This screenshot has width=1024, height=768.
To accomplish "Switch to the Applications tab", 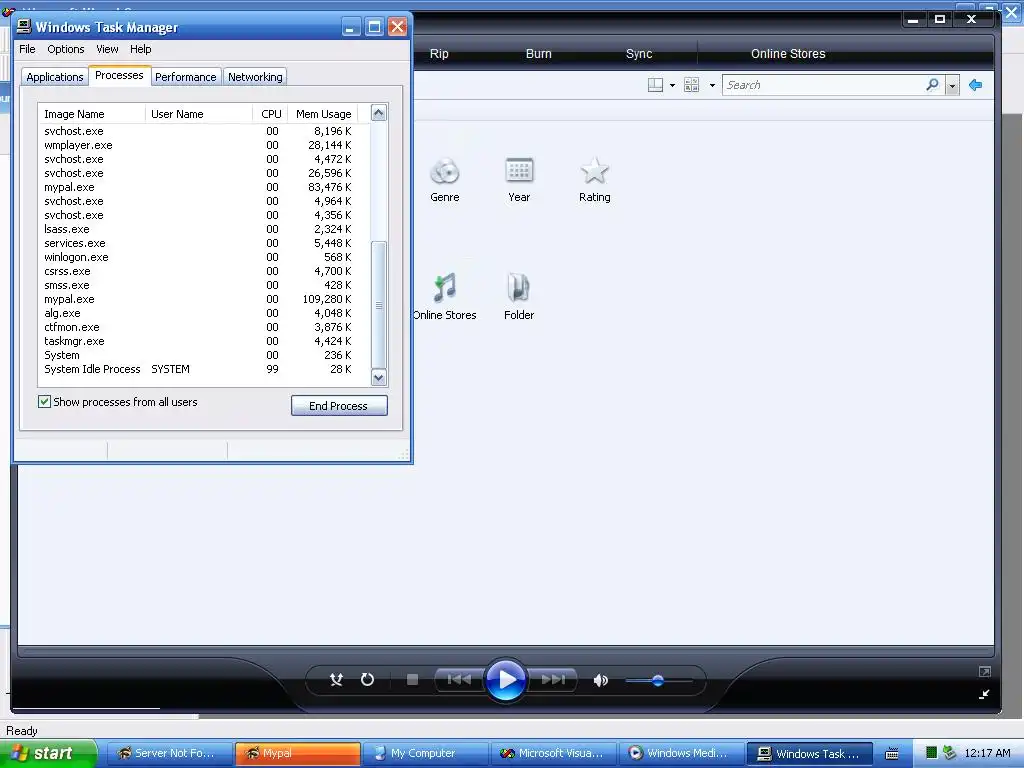I will point(55,77).
